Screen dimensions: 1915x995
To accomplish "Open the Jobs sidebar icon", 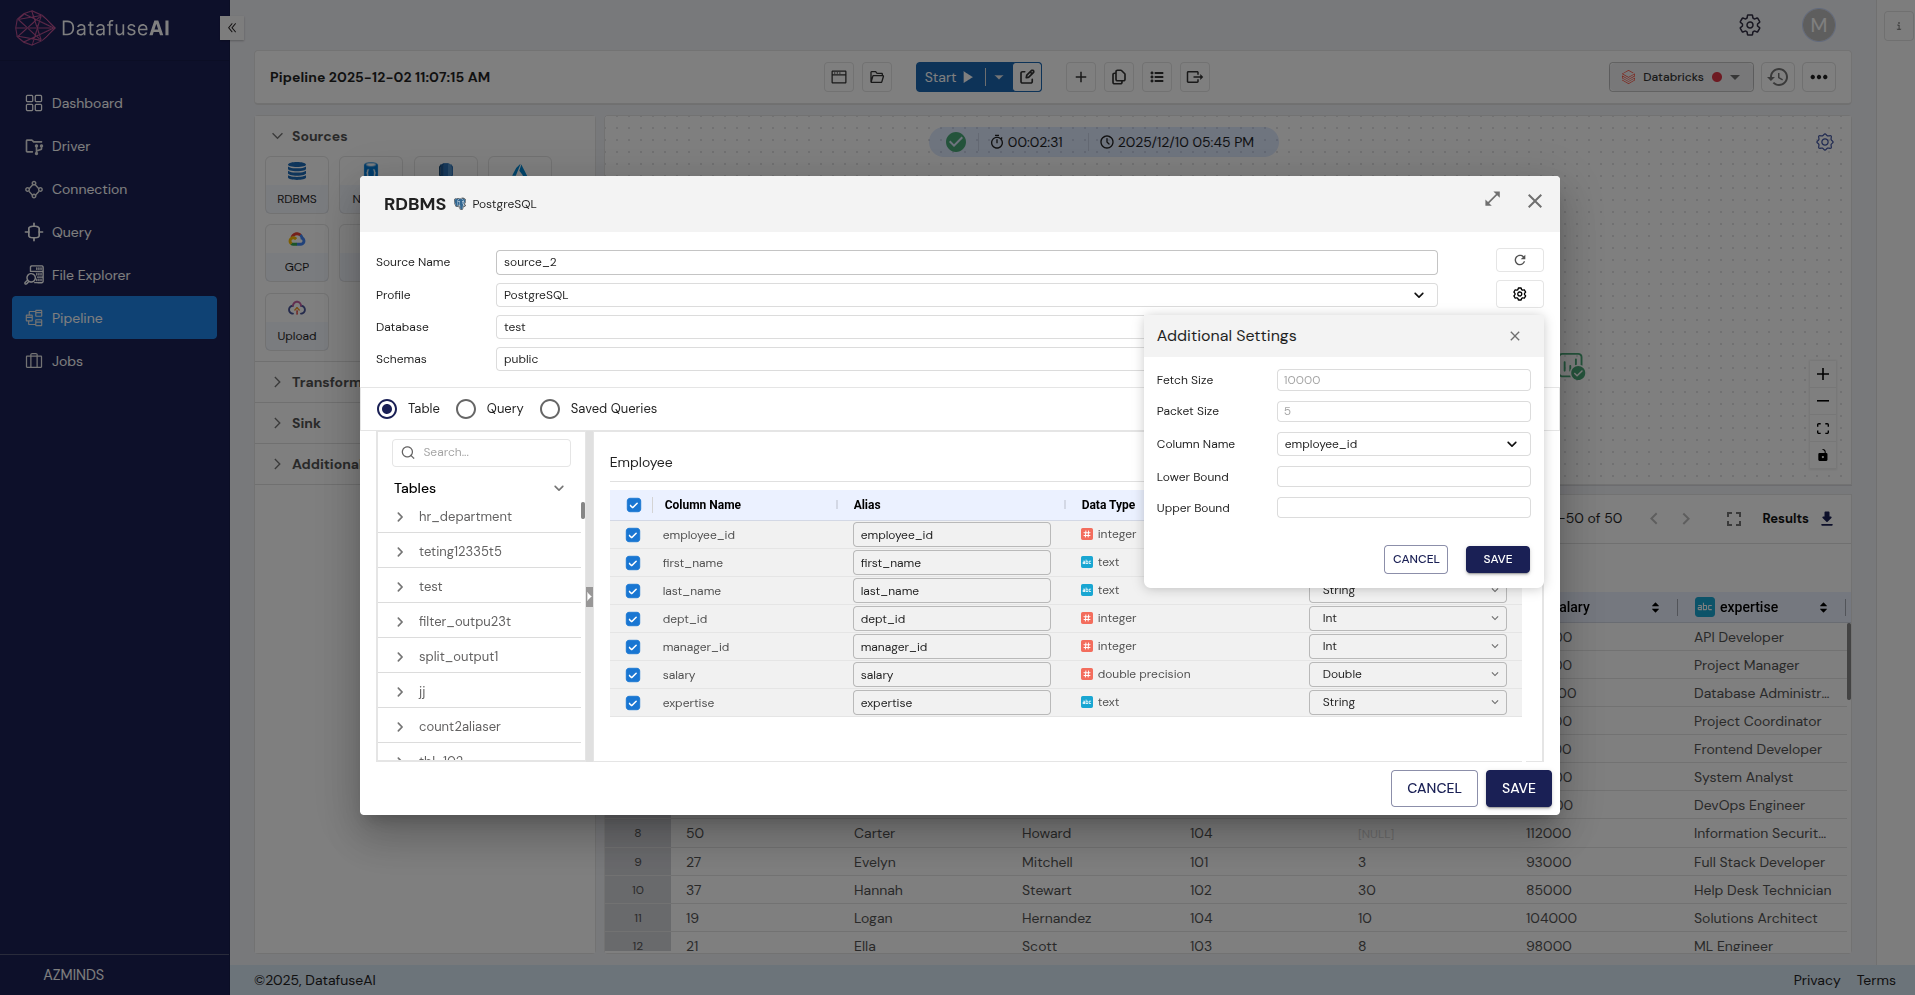I will pyautogui.click(x=34, y=361).
